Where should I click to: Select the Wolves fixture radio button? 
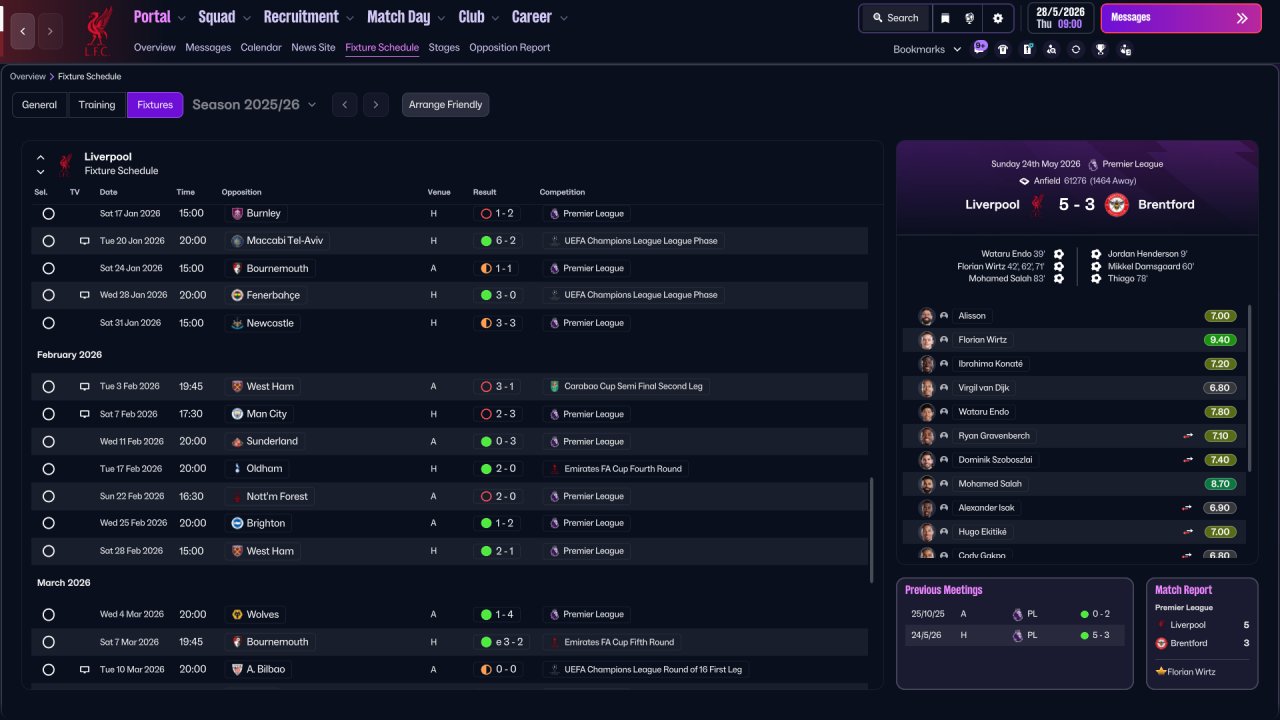click(48, 614)
